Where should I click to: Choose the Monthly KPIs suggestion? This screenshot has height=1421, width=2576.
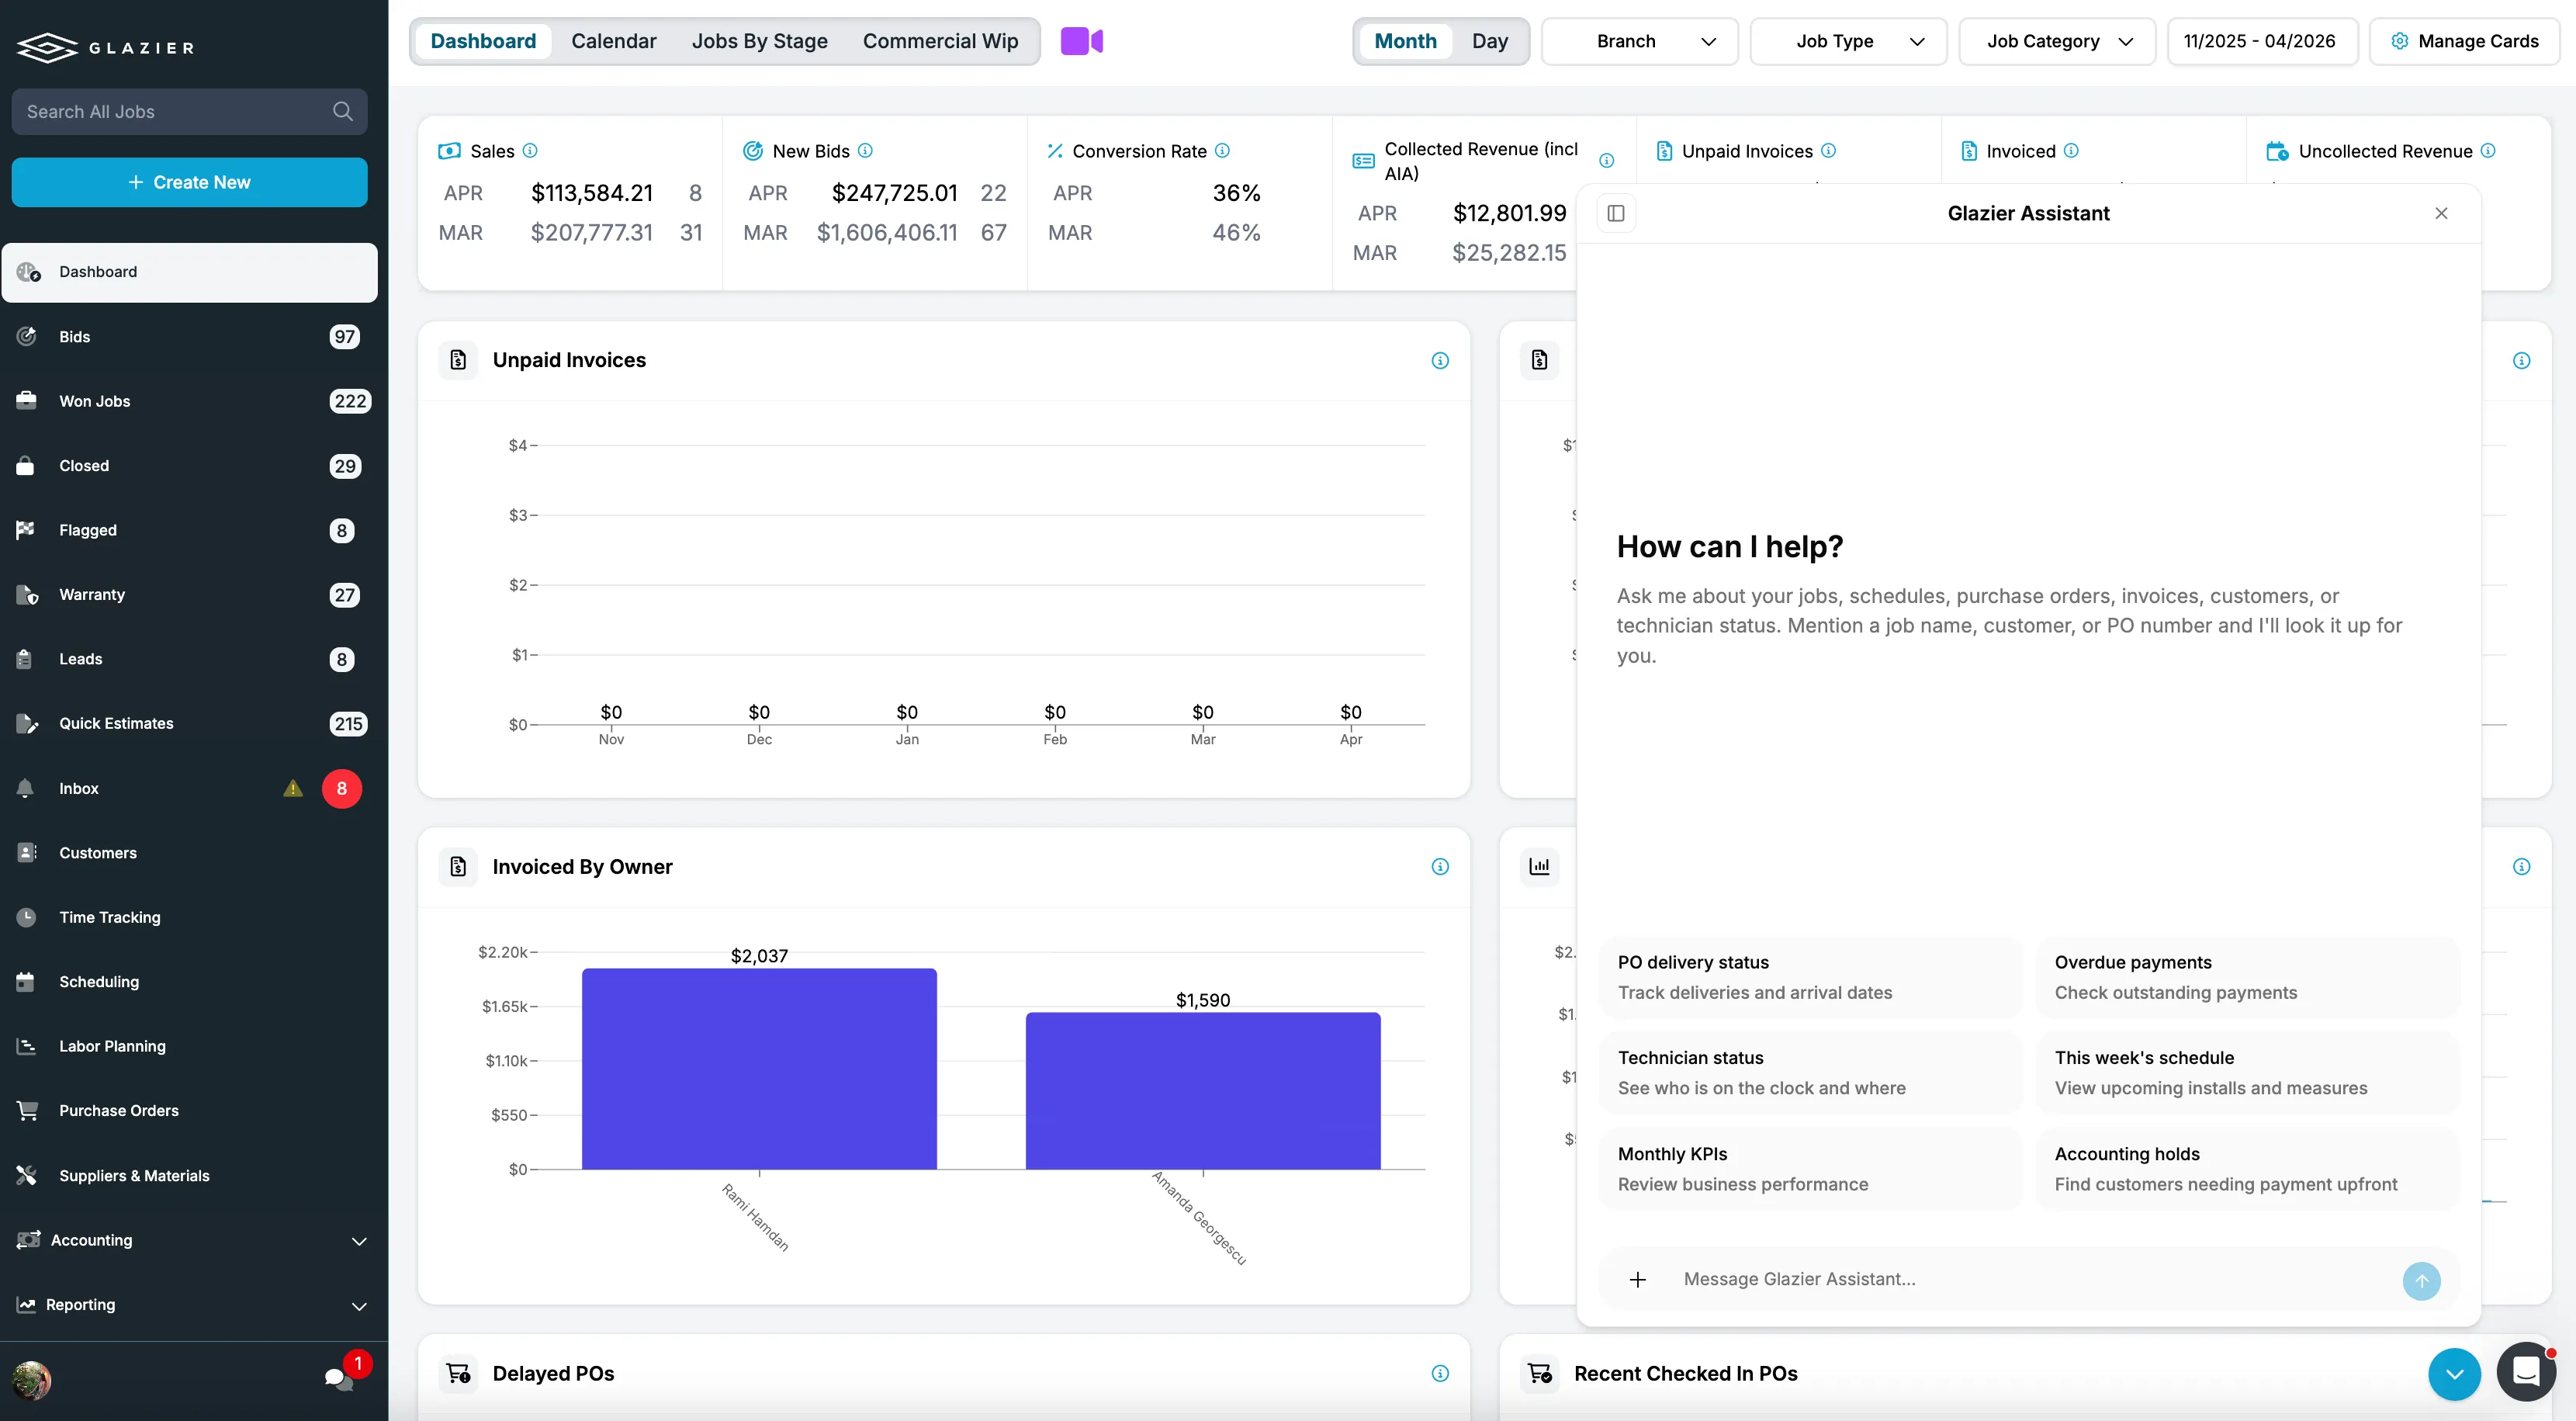coord(1811,1169)
